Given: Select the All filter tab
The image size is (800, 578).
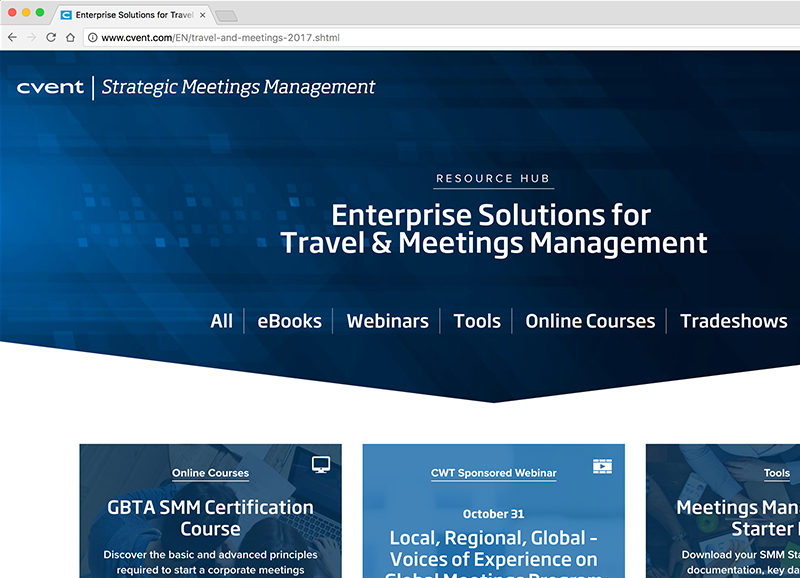Looking at the screenshot, I should click(221, 321).
